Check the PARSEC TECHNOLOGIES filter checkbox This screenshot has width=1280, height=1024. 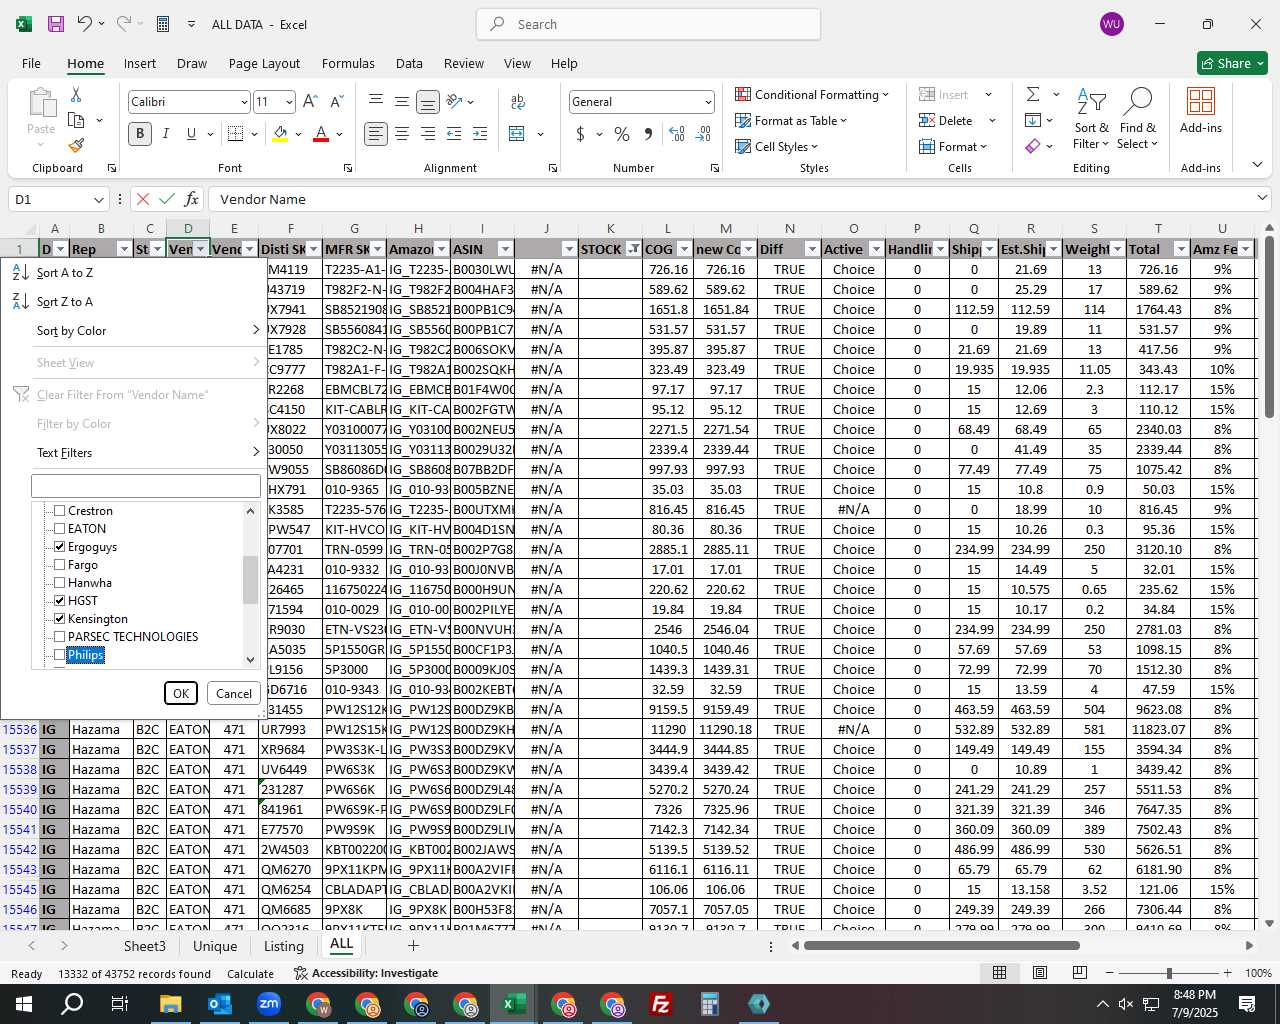(x=60, y=637)
